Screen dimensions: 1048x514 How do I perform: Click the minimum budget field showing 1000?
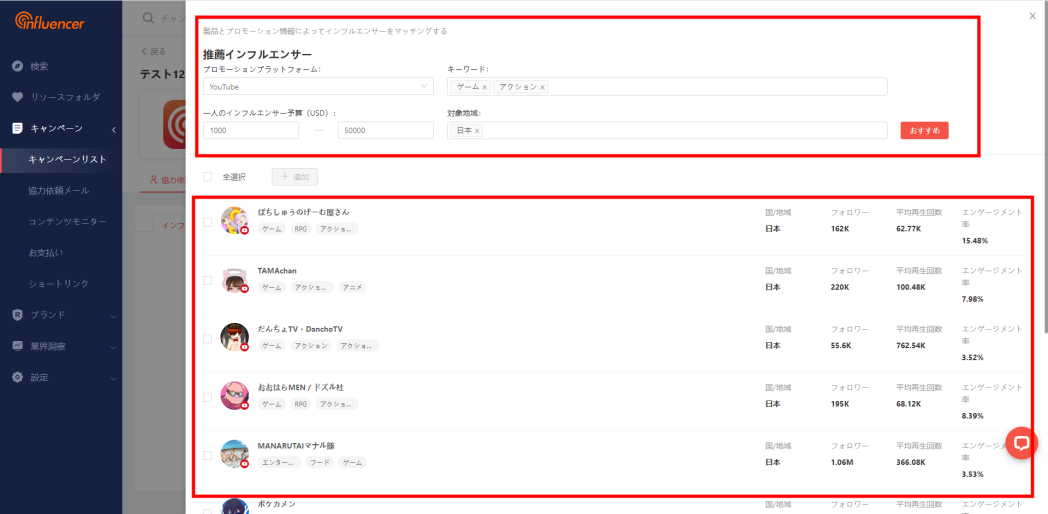[x=251, y=130]
